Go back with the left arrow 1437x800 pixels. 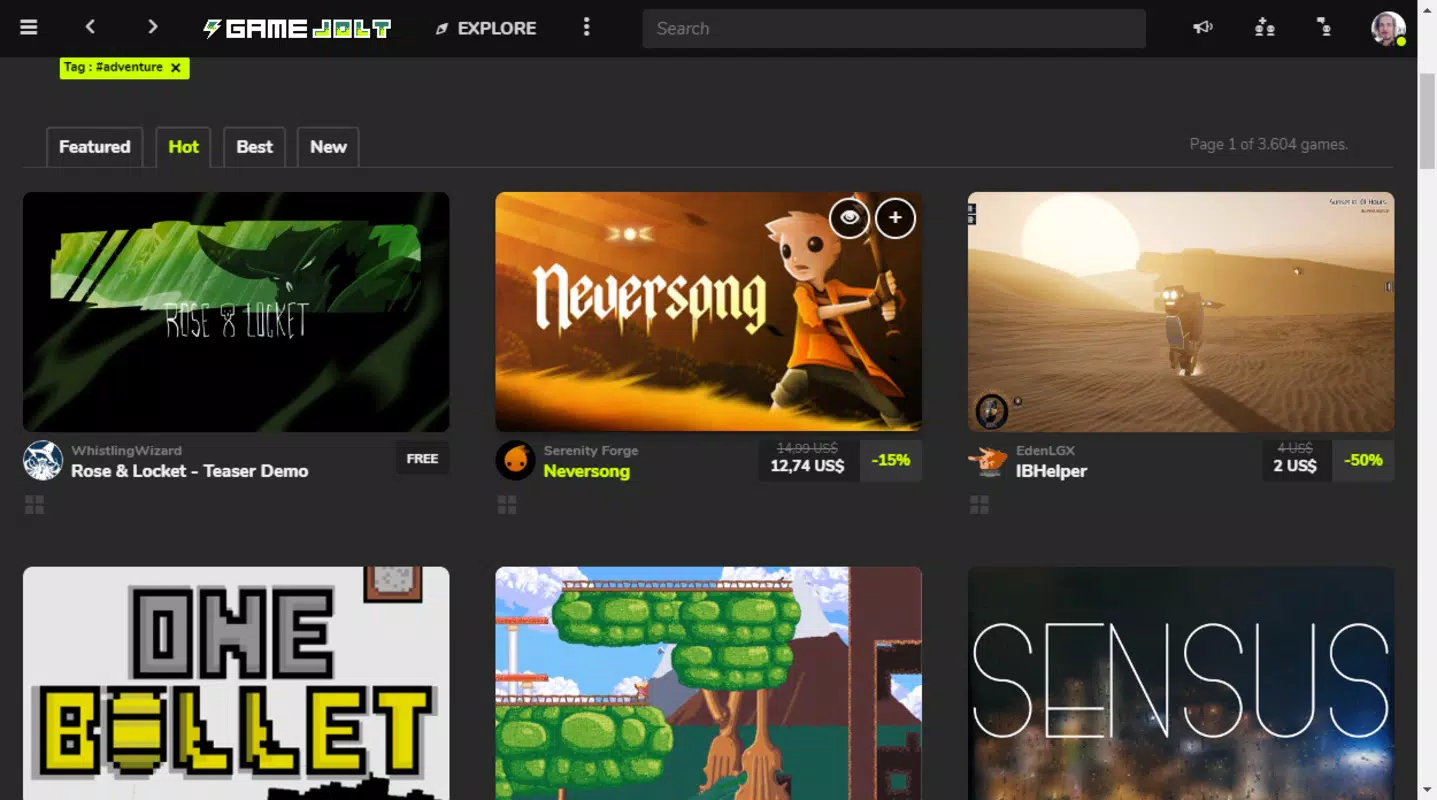click(x=90, y=27)
